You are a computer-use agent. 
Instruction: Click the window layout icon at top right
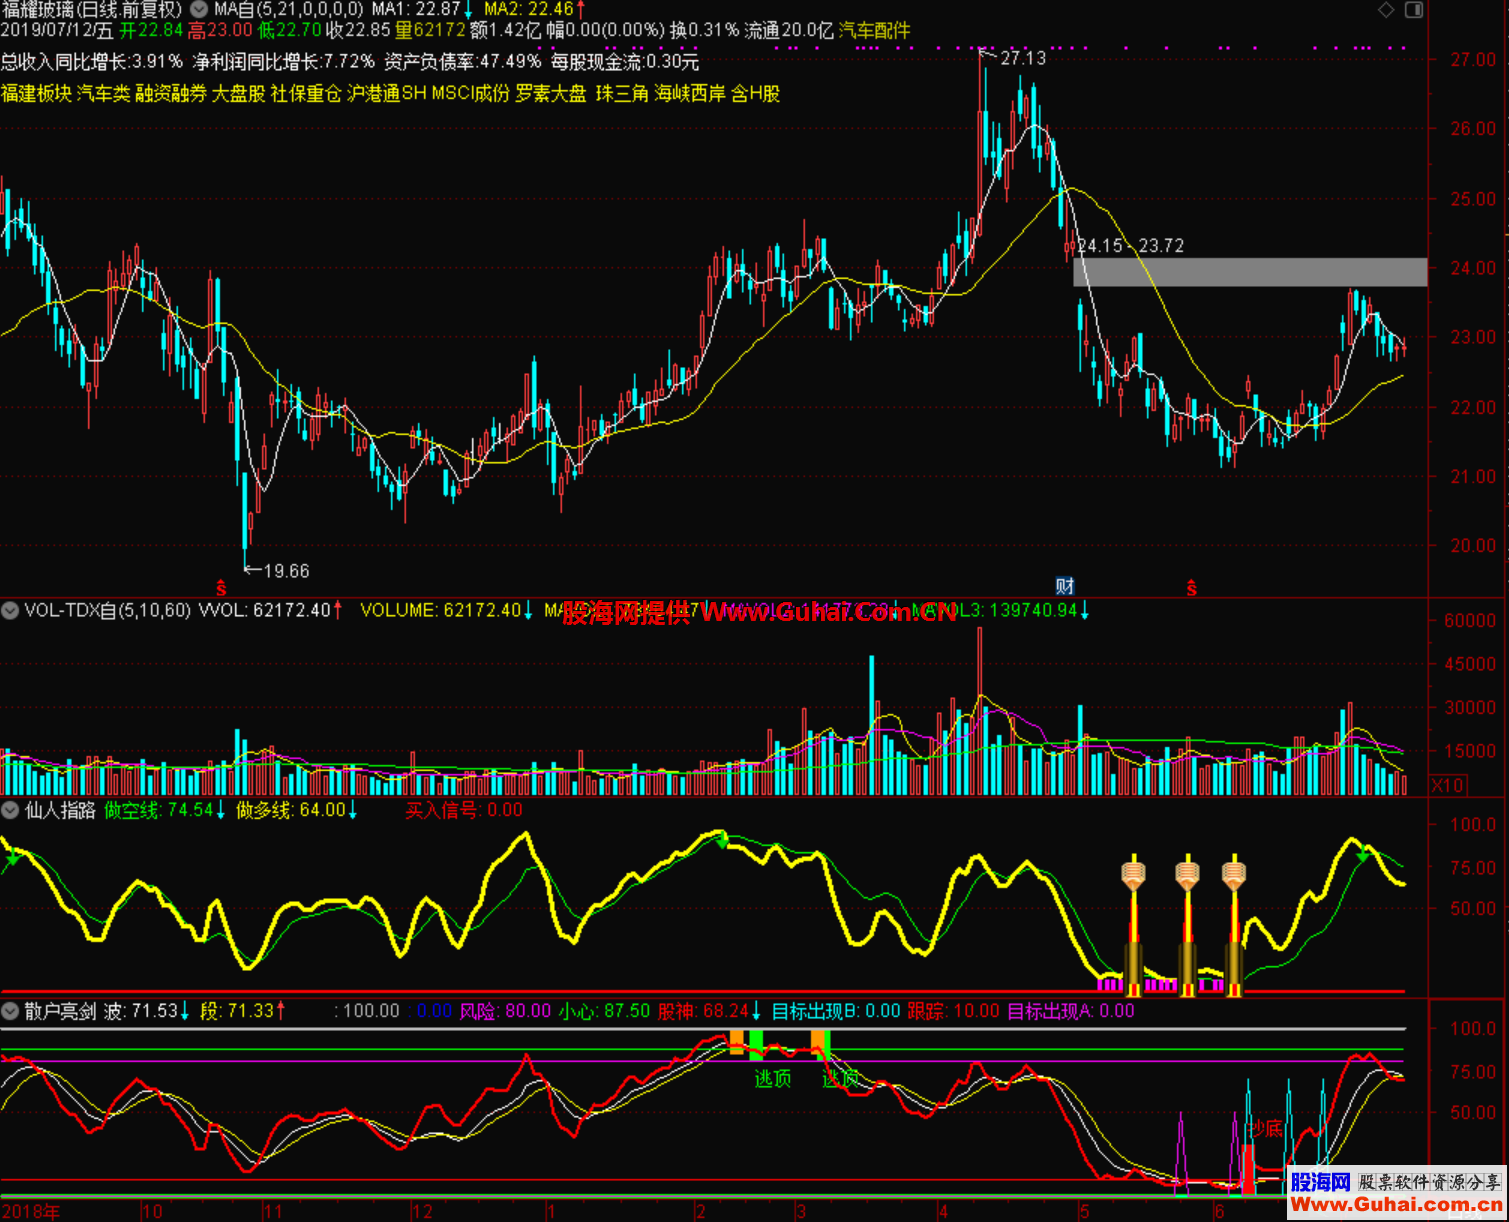[1414, 10]
